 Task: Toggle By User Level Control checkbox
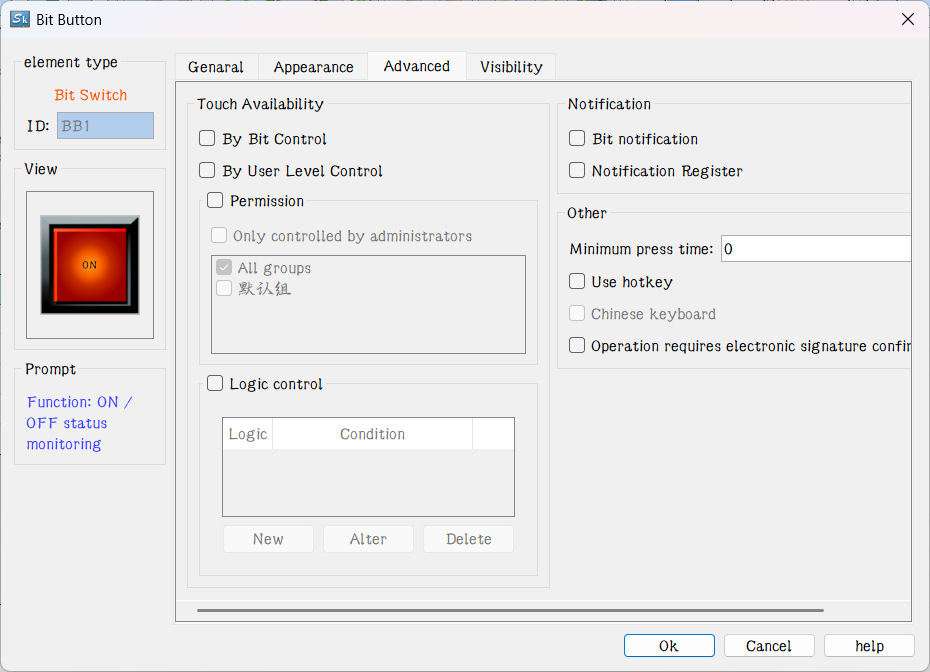coord(208,171)
